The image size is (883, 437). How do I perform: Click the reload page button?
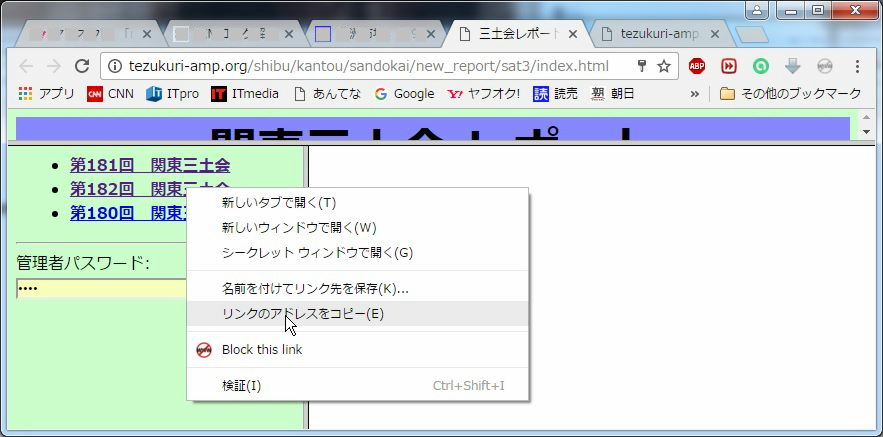click(82, 67)
